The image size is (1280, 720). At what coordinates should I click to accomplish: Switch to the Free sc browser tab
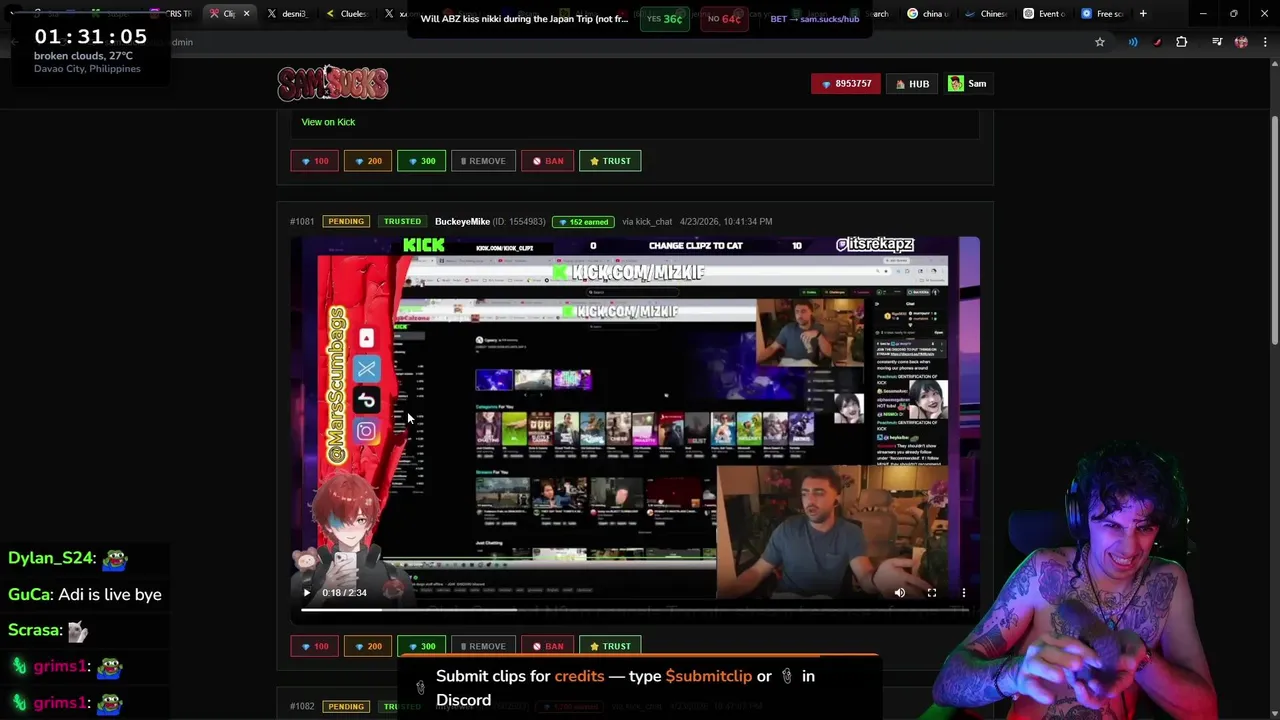point(1102,14)
